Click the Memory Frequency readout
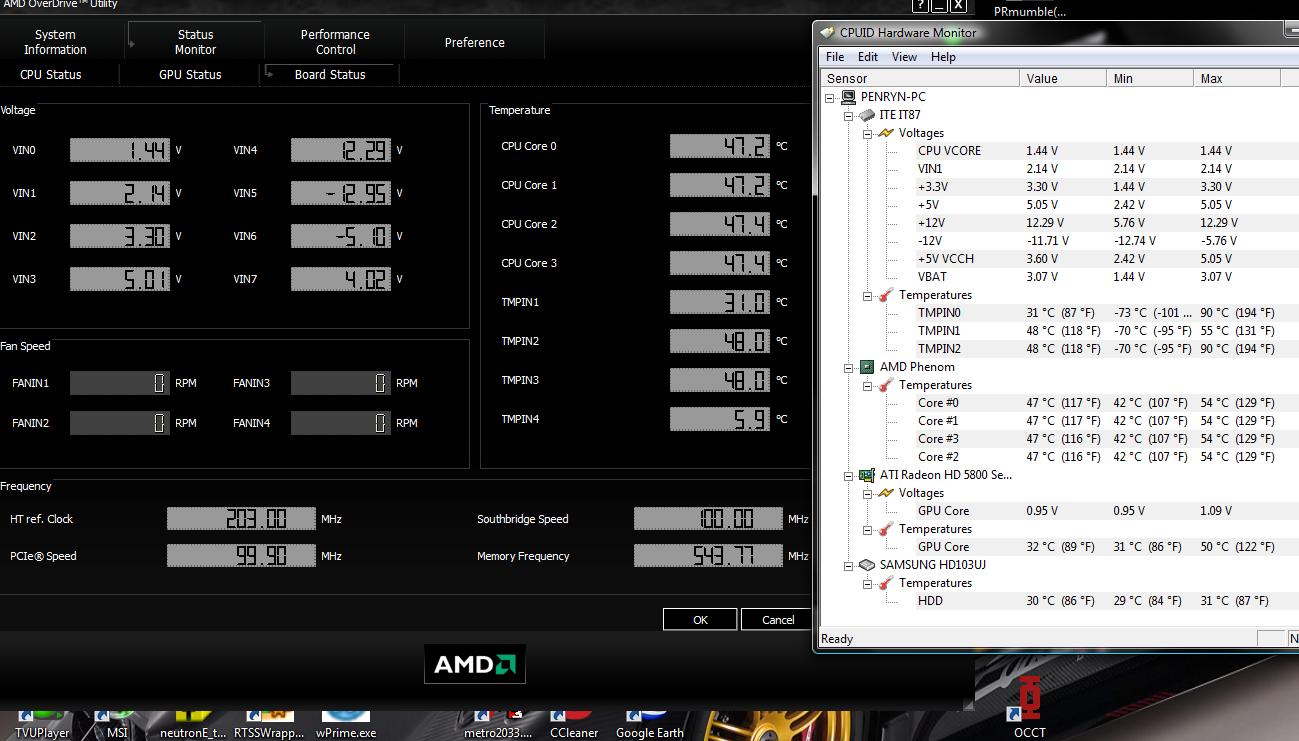The height and width of the screenshot is (741, 1299). coord(708,556)
